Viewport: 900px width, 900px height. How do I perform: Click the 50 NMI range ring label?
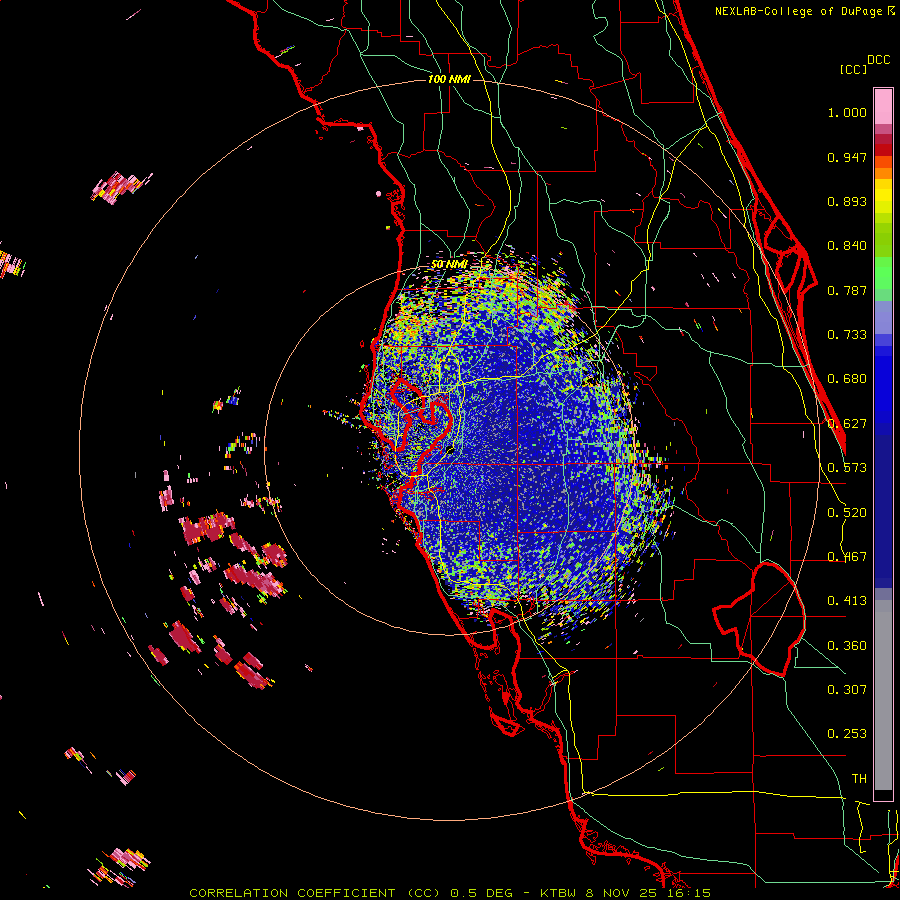(449, 264)
